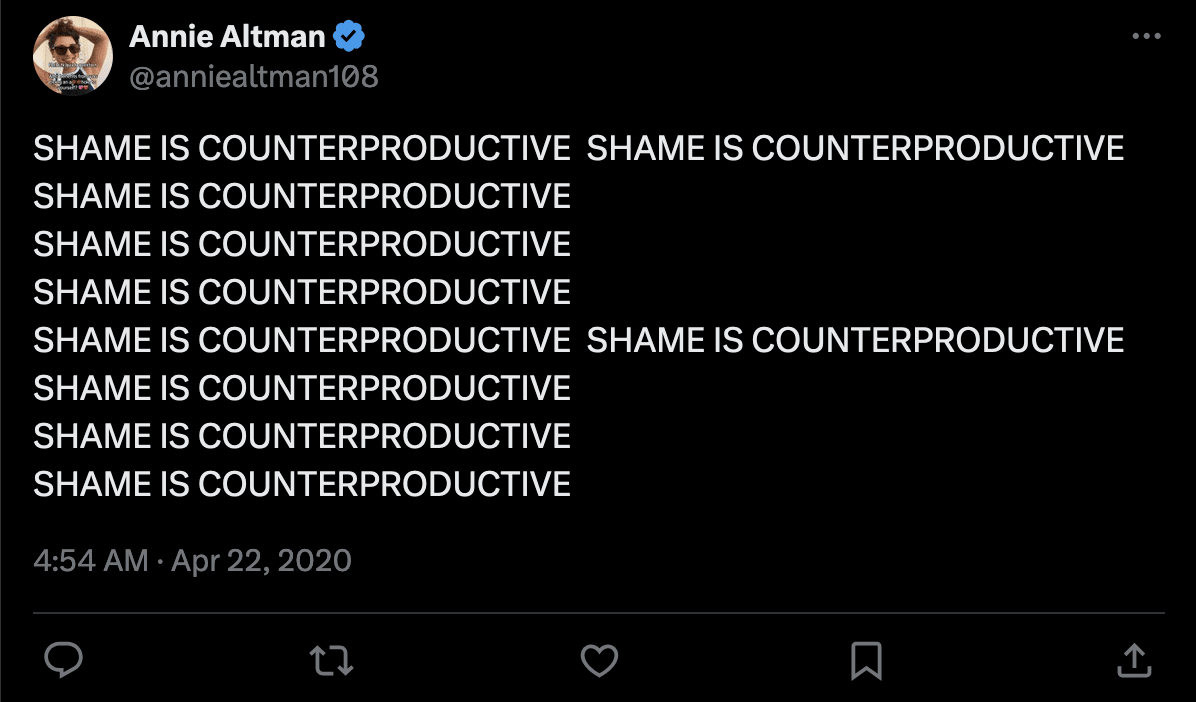
Task: Click the word SHAME on the second line
Action: (92, 196)
